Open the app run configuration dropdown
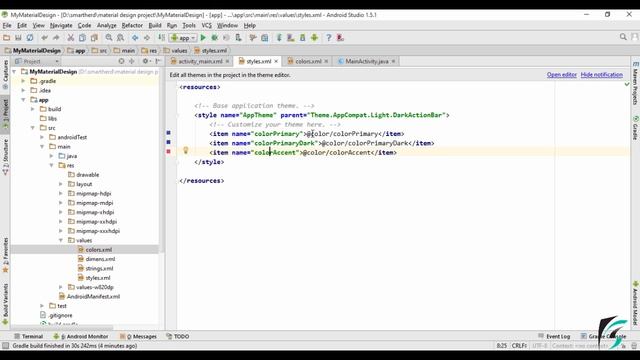 tap(183, 38)
